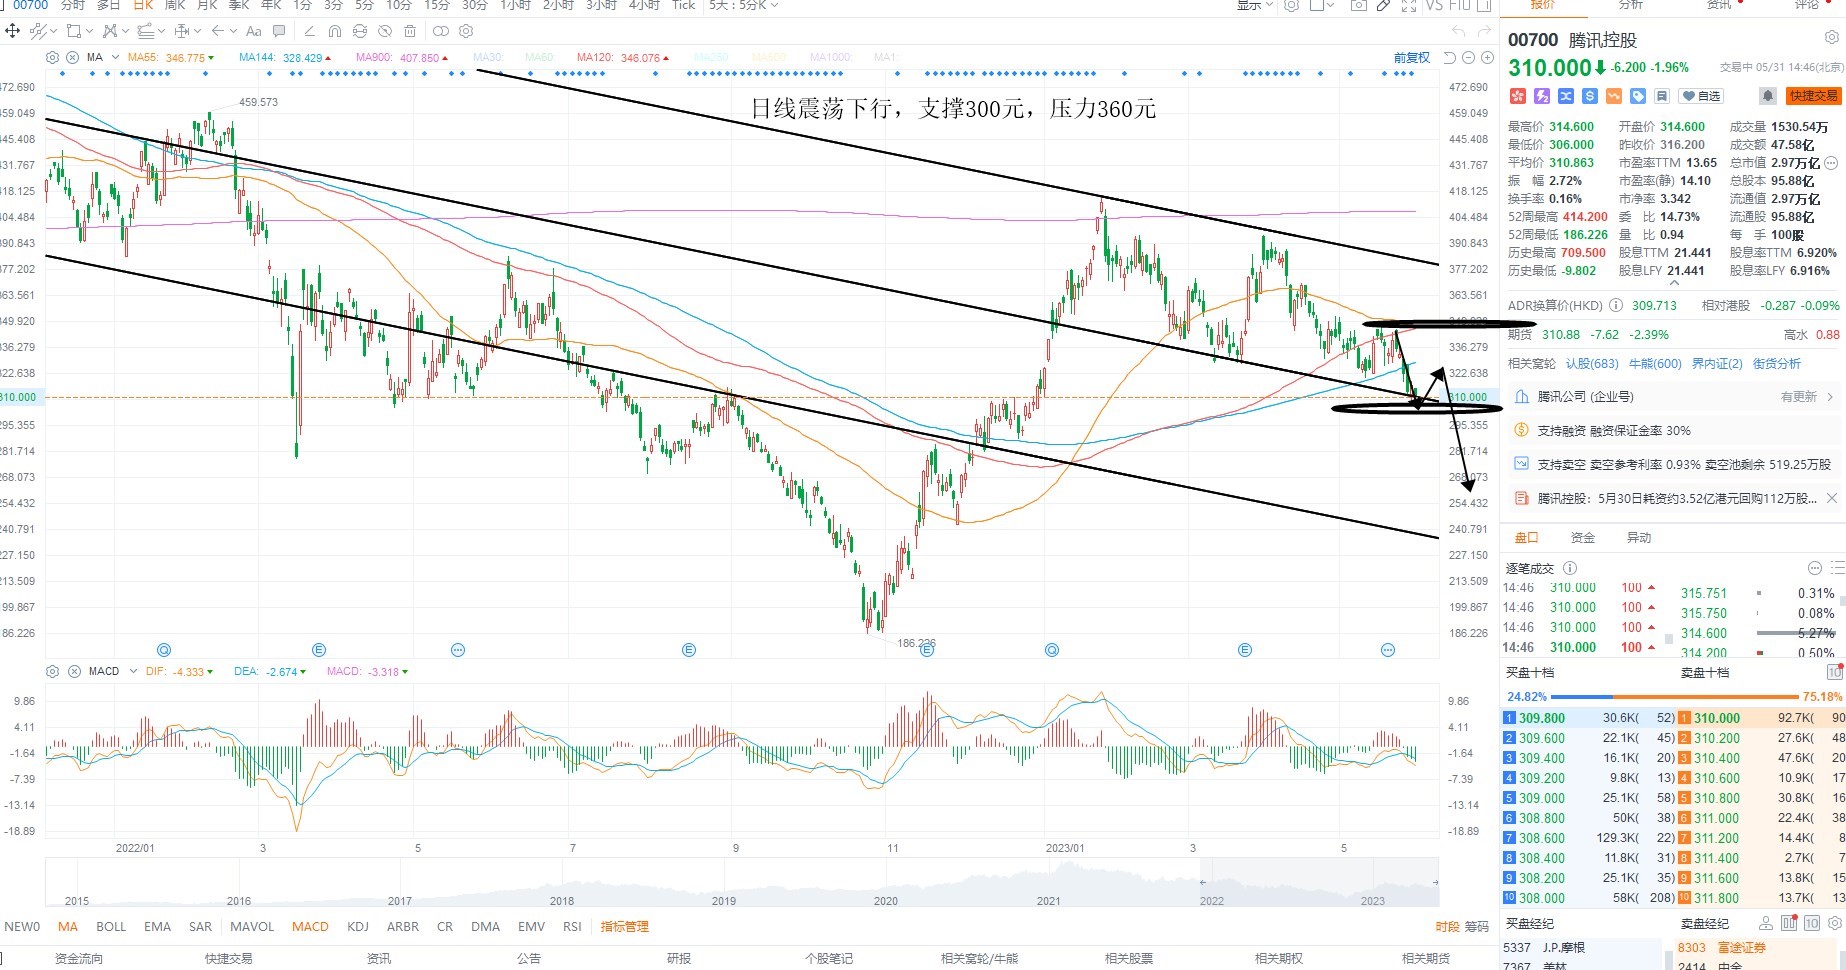Dismiss the 腾讯控股 buyback news notice
This screenshot has height=970, width=1846.
[x=1832, y=498]
